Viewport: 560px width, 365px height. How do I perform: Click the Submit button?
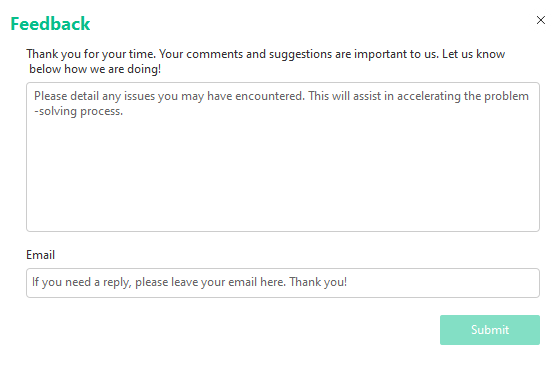pos(490,330)
